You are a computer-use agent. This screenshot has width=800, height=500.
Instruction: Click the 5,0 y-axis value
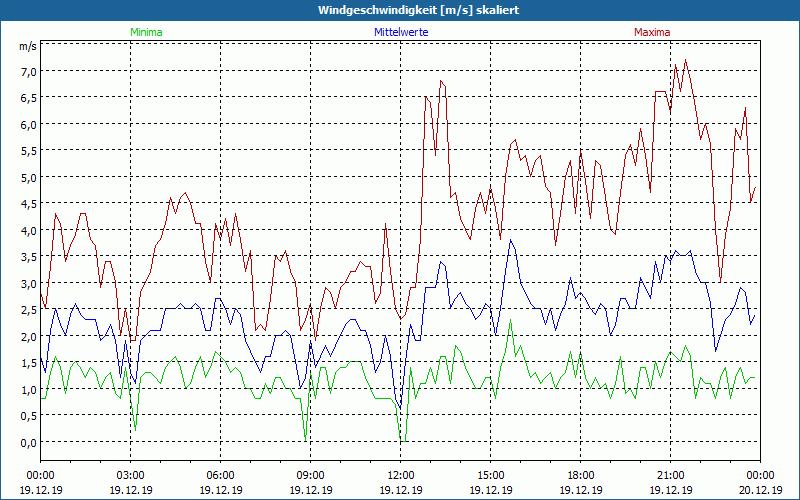(x=29, y=178)
